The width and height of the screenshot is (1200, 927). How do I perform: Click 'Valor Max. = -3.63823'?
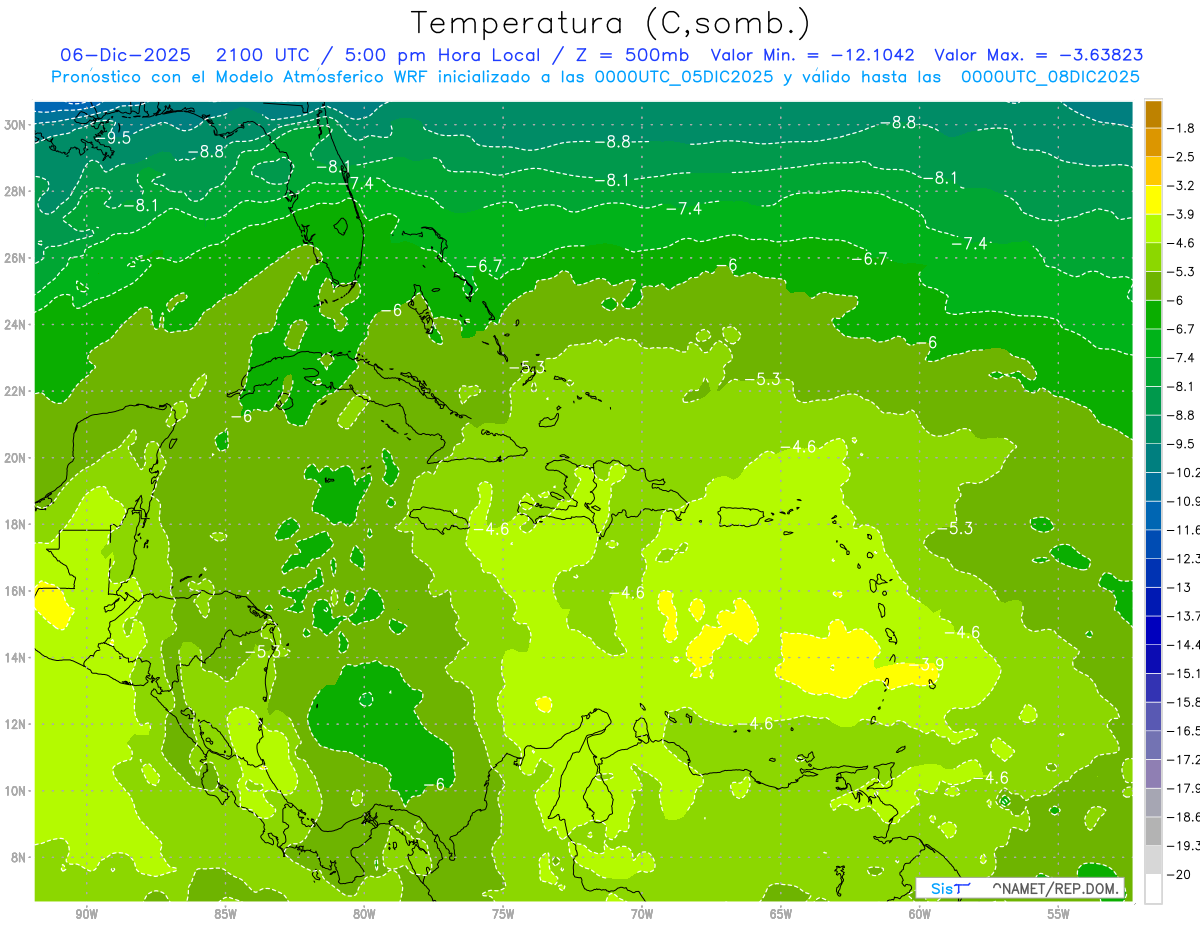[x=1038, y=54]
